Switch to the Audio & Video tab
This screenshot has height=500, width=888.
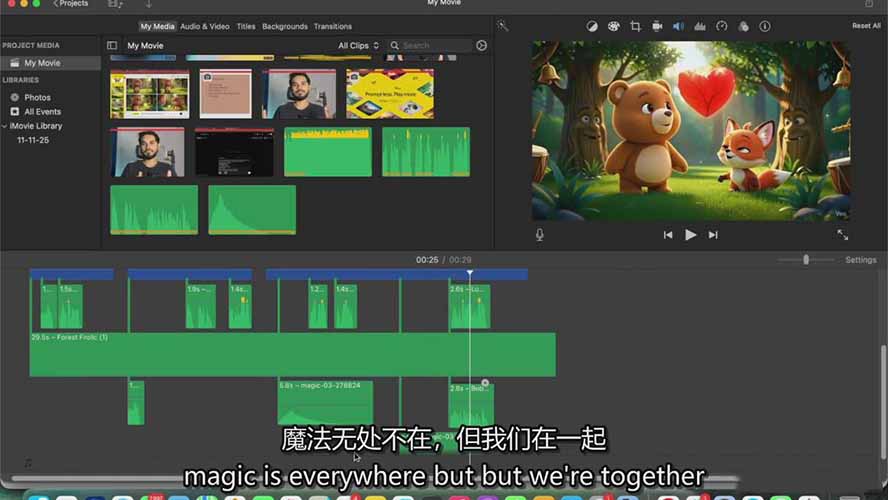(204, 26)
